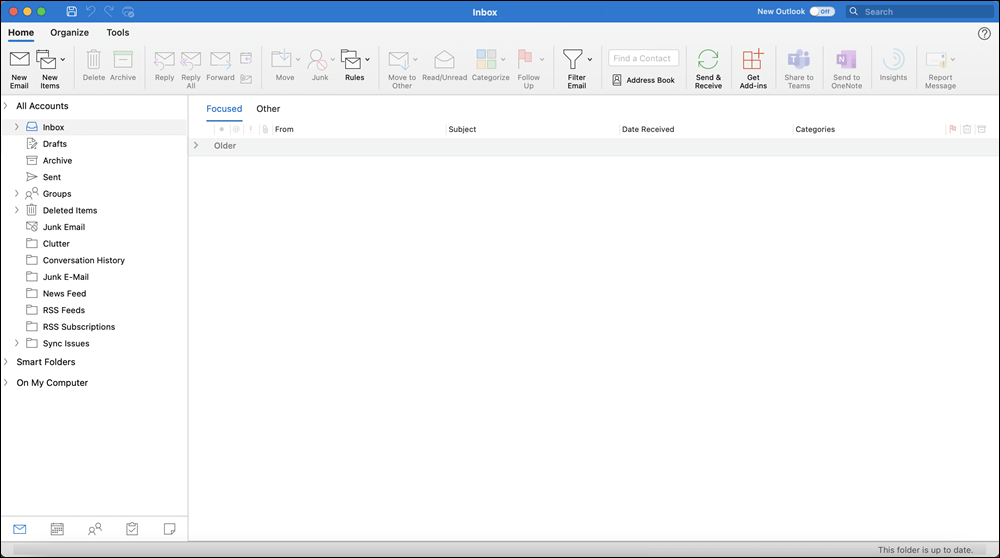Click the Send & Receive icon
Screen dimensions: 1000x558
point(708,61)
